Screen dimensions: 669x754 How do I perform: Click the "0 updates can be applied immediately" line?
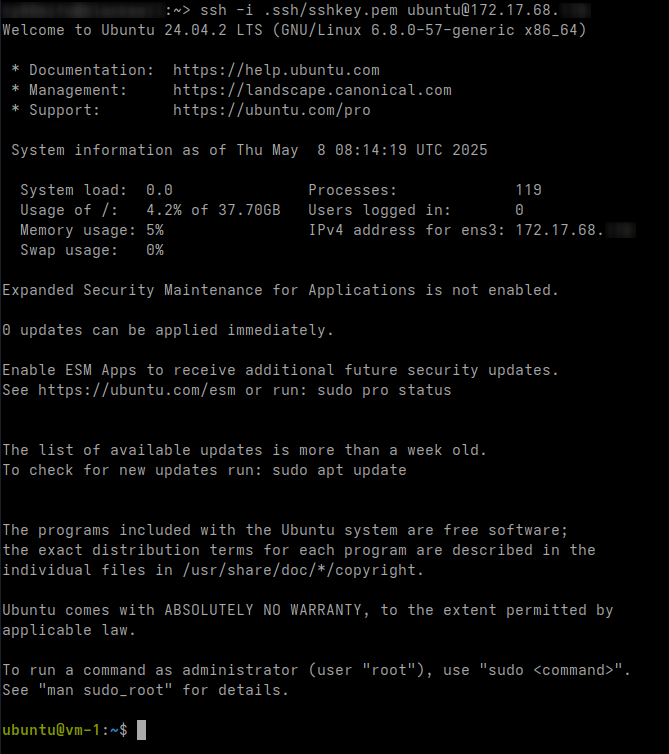[168, 330]
